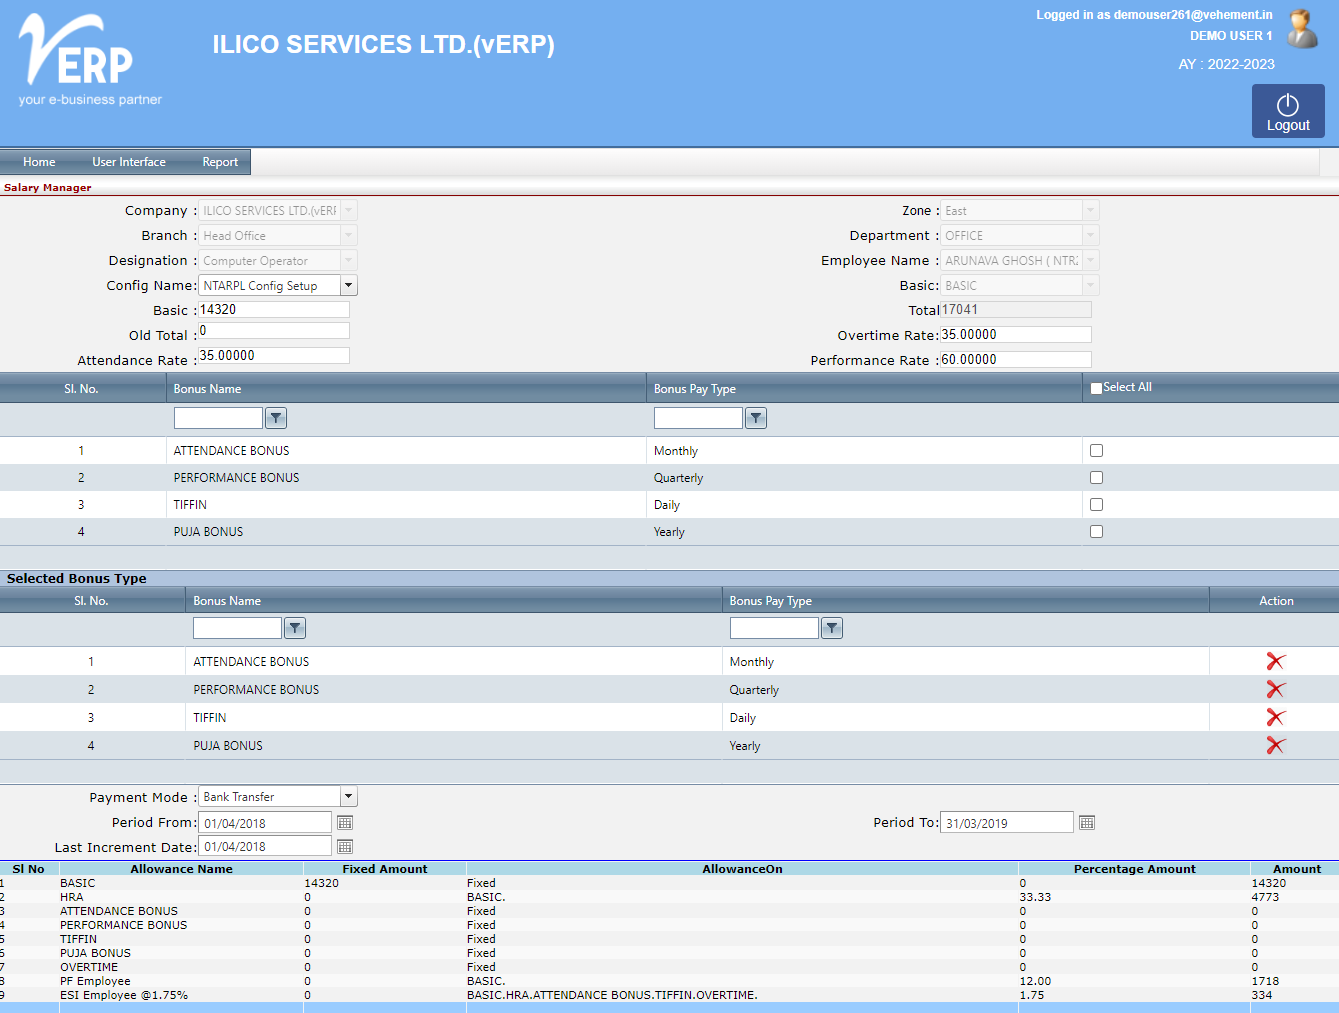Click the vERP logo
This screenshot has height=1013, width=1339.
(x=90, y=60)
